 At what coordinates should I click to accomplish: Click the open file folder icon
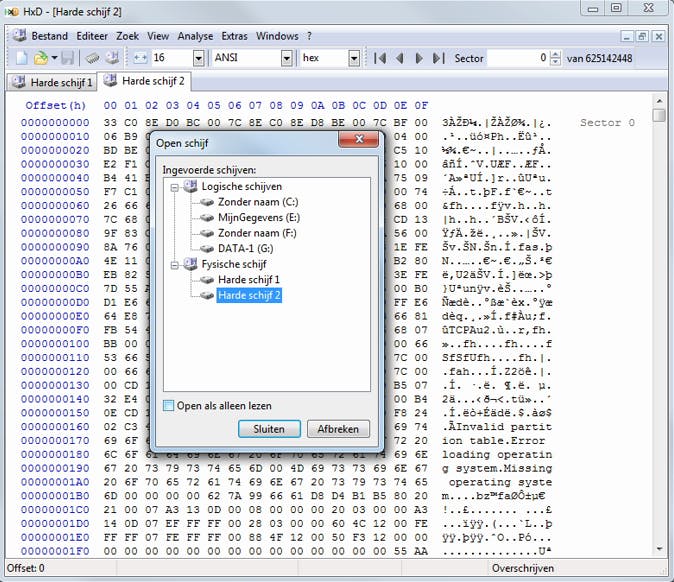coord(41,58)
